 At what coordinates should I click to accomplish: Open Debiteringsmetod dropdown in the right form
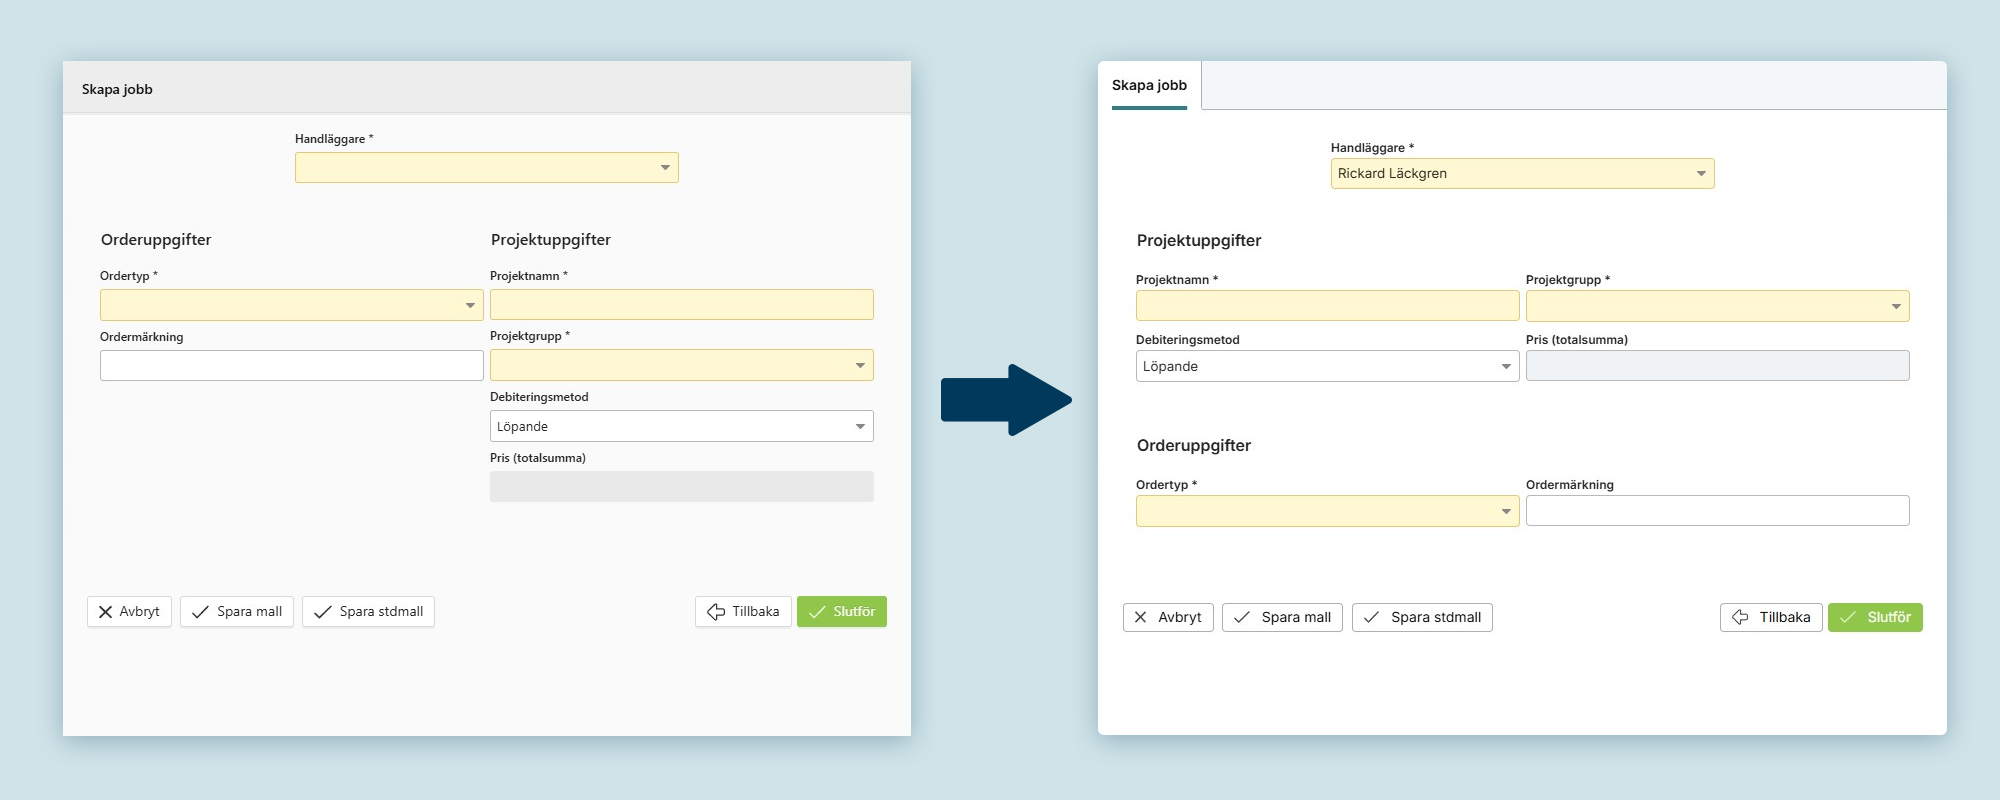(x=1327, y=367)
